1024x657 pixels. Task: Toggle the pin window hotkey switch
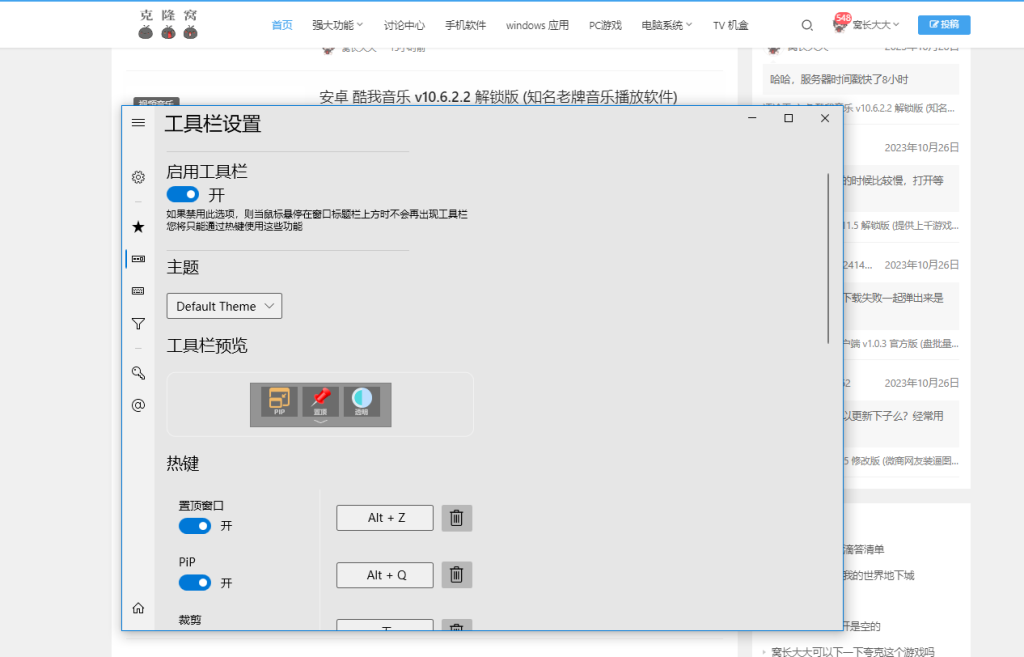point(195,526)
